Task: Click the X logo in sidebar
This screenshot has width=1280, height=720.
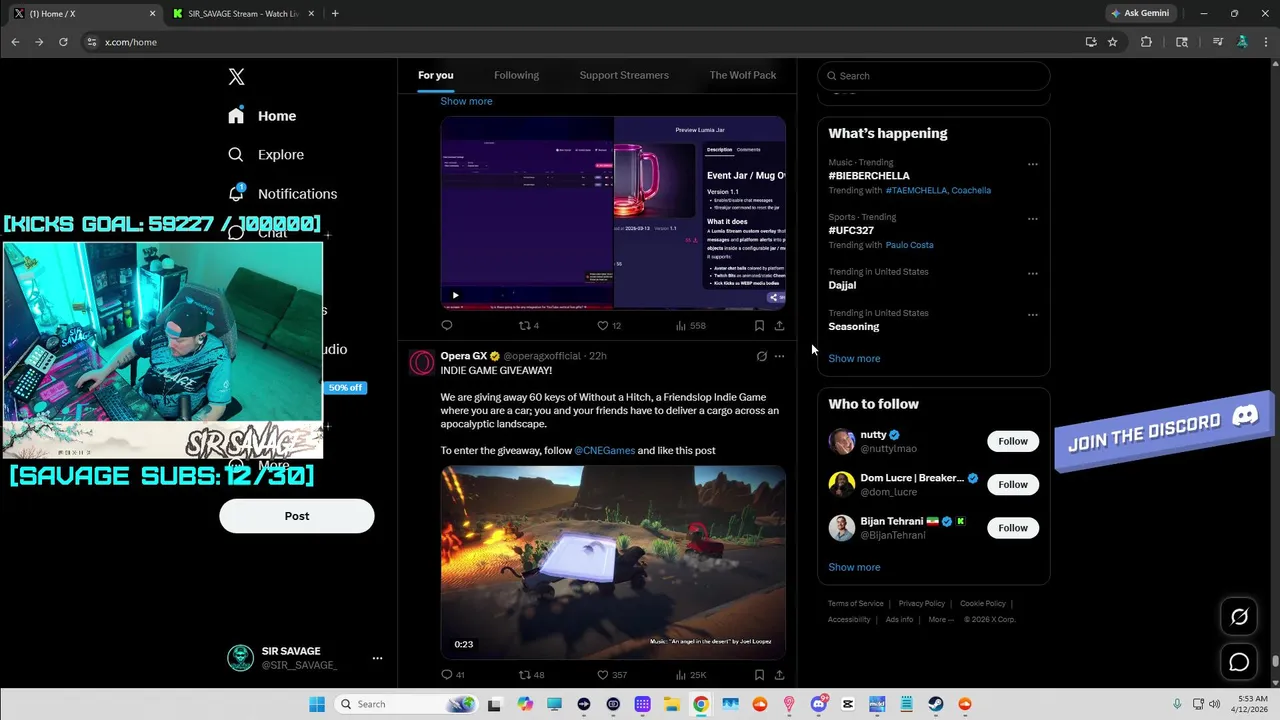Action: 236,77
